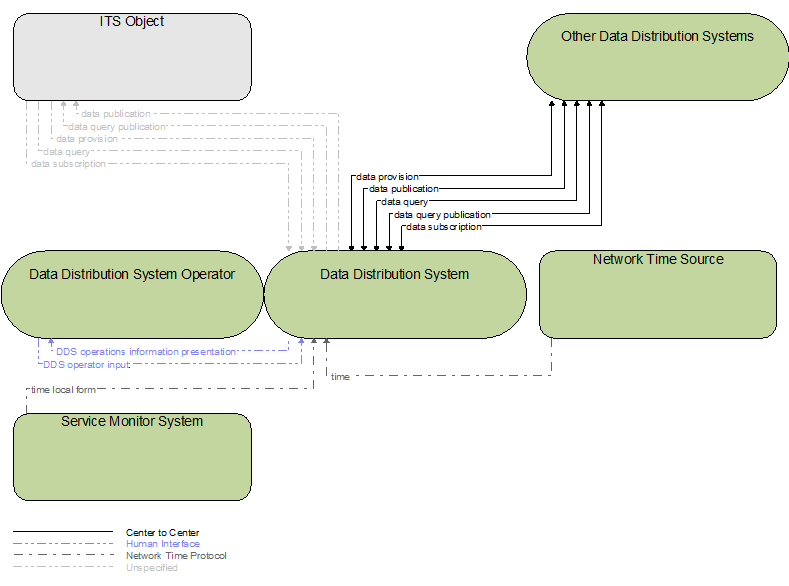Select the ITS Object box
Screen dimensions: 789x586
coord(132,57)
